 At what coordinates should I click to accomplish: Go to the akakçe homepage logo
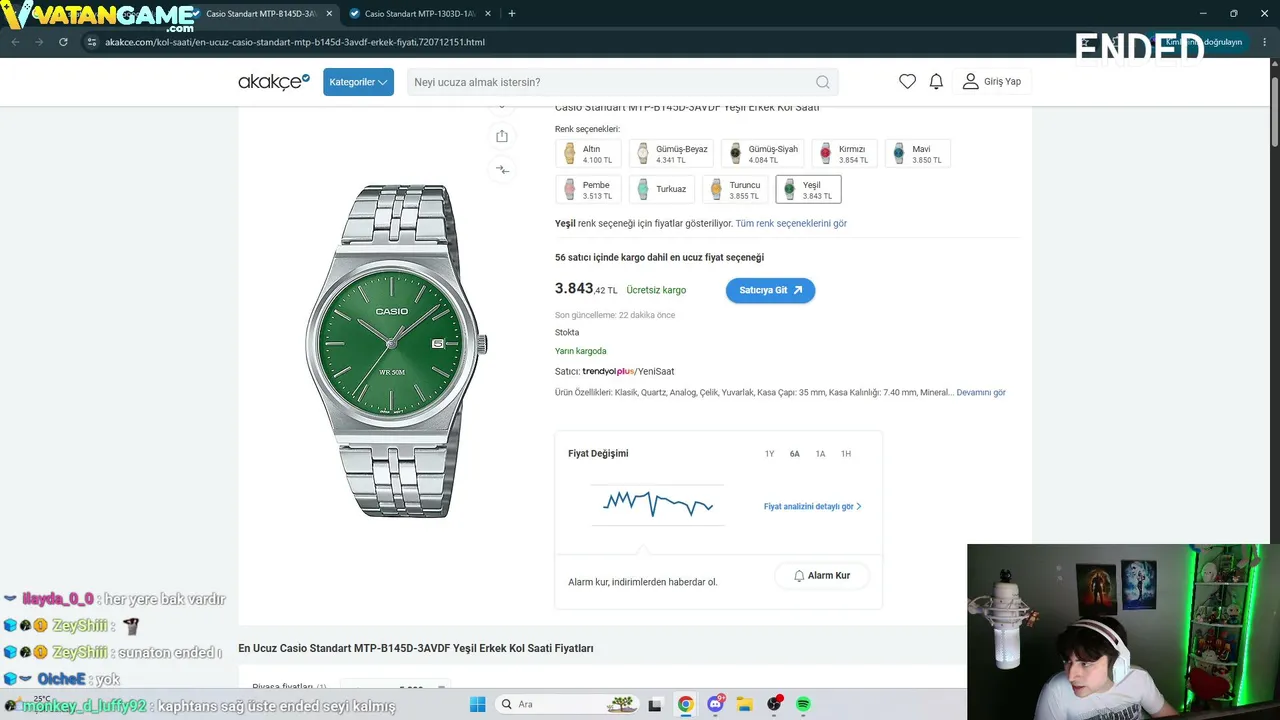(274, 82)
